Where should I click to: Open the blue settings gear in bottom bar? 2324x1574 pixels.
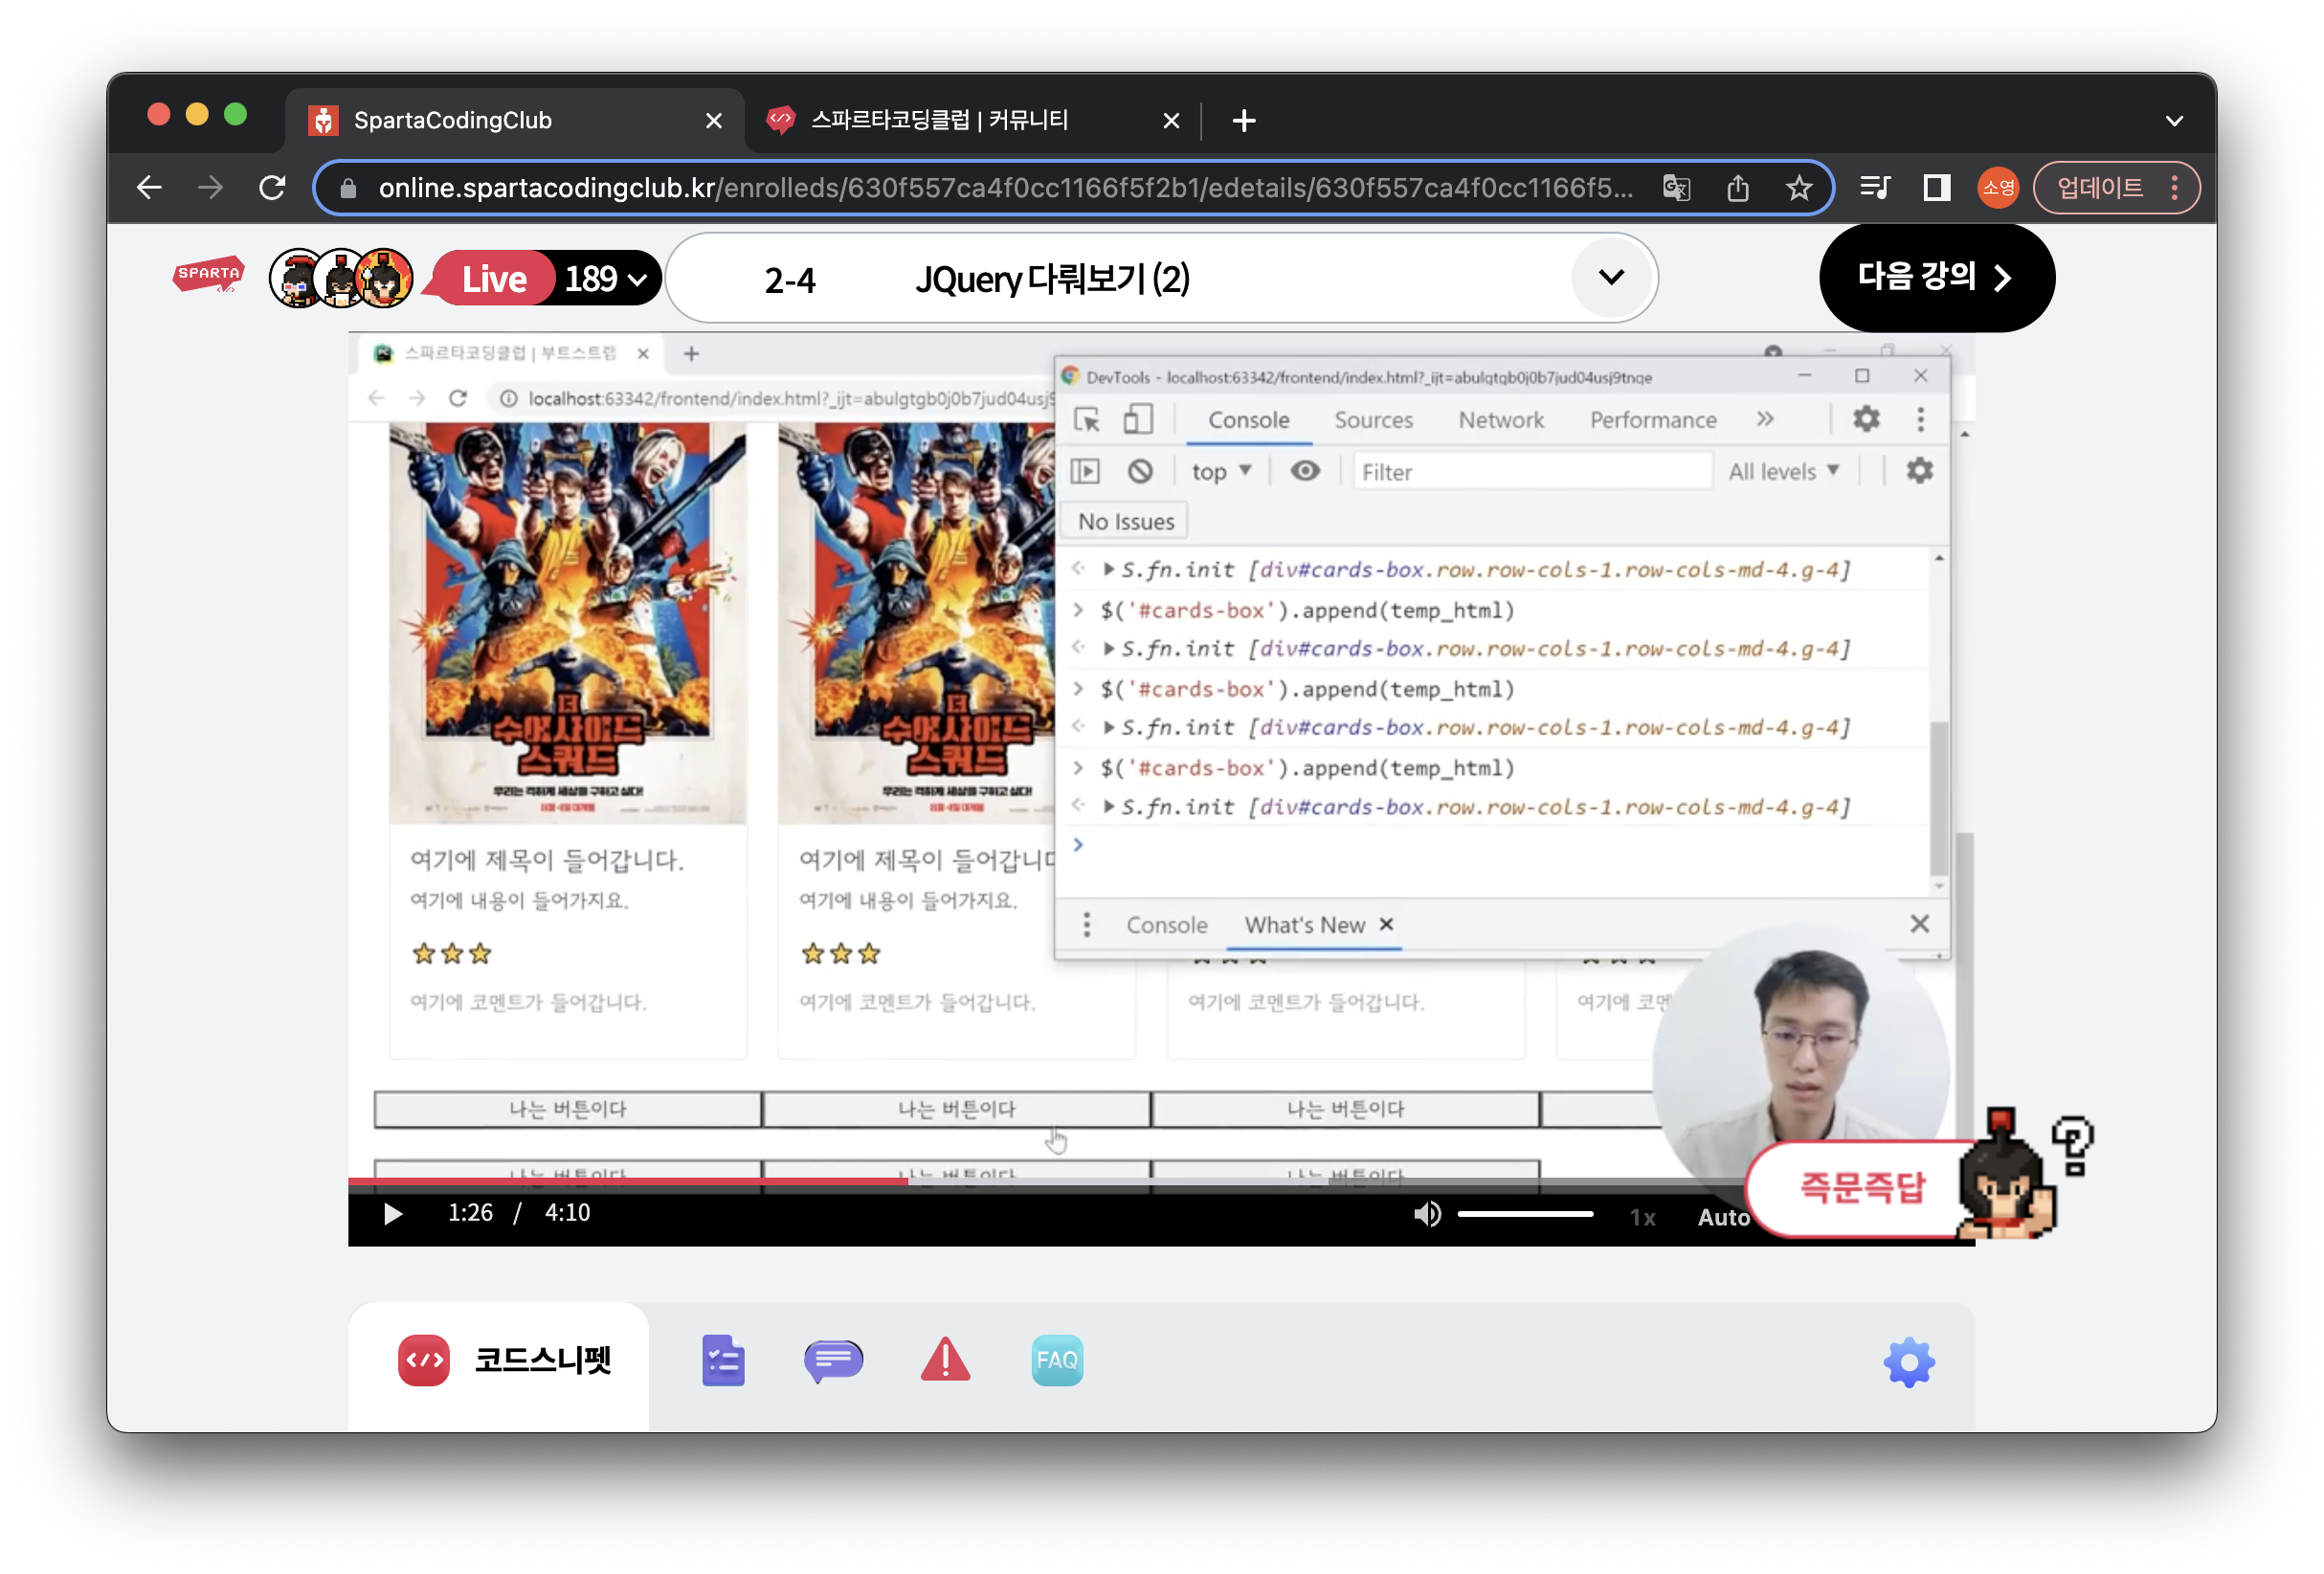(x=1909, y=1362)
